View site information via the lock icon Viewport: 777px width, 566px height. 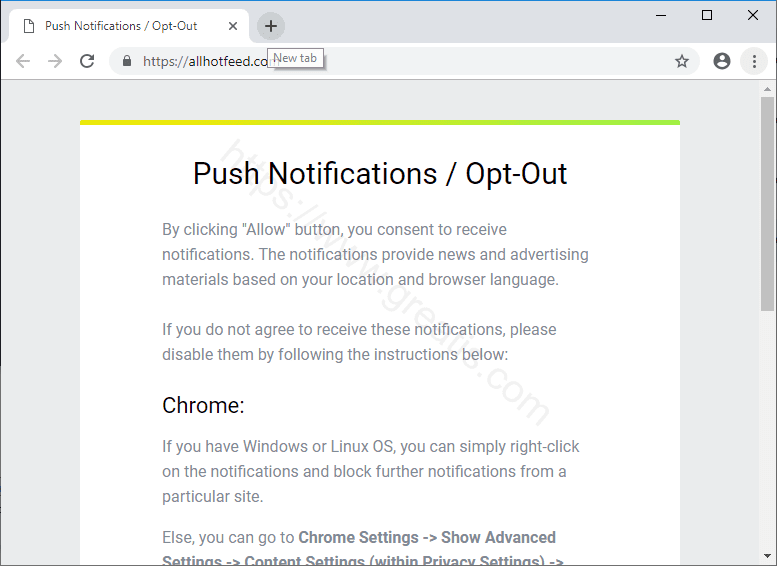click(126, 61)
